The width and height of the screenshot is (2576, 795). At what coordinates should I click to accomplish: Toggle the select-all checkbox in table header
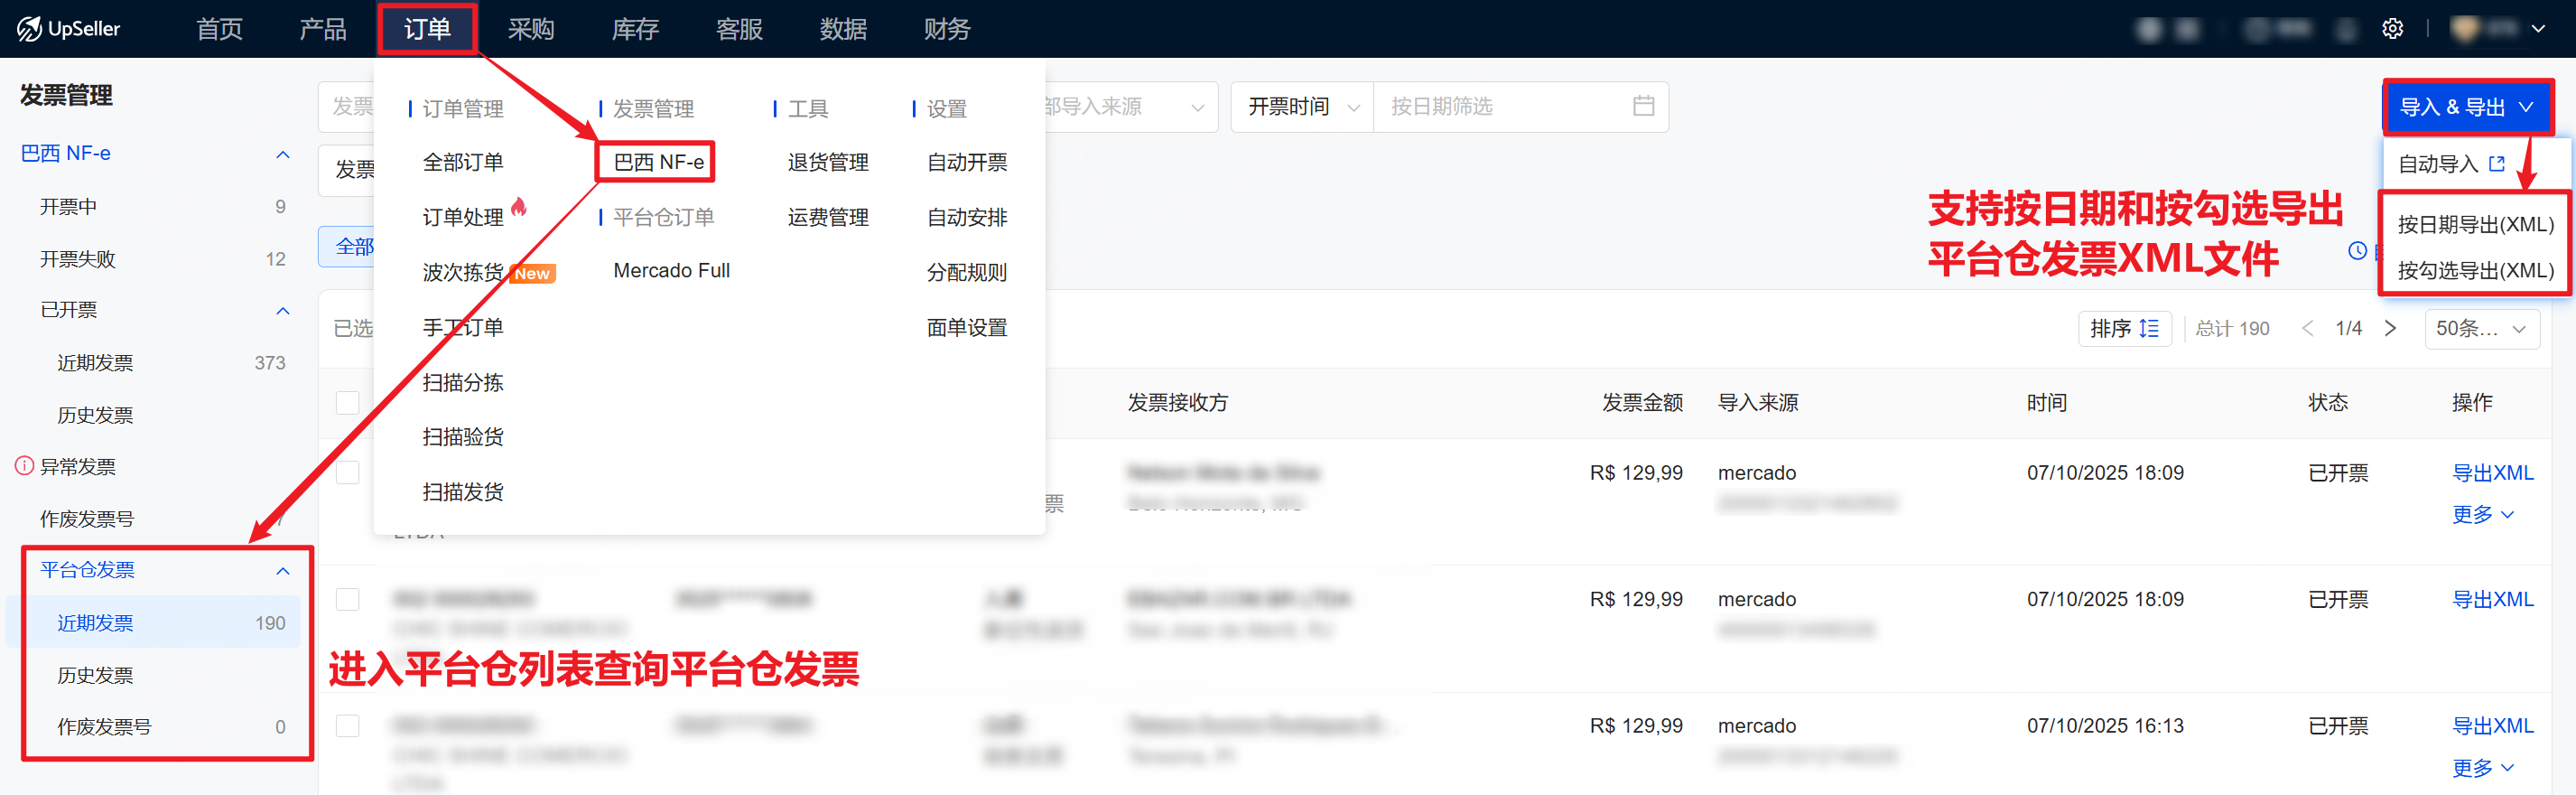point(347,402)
